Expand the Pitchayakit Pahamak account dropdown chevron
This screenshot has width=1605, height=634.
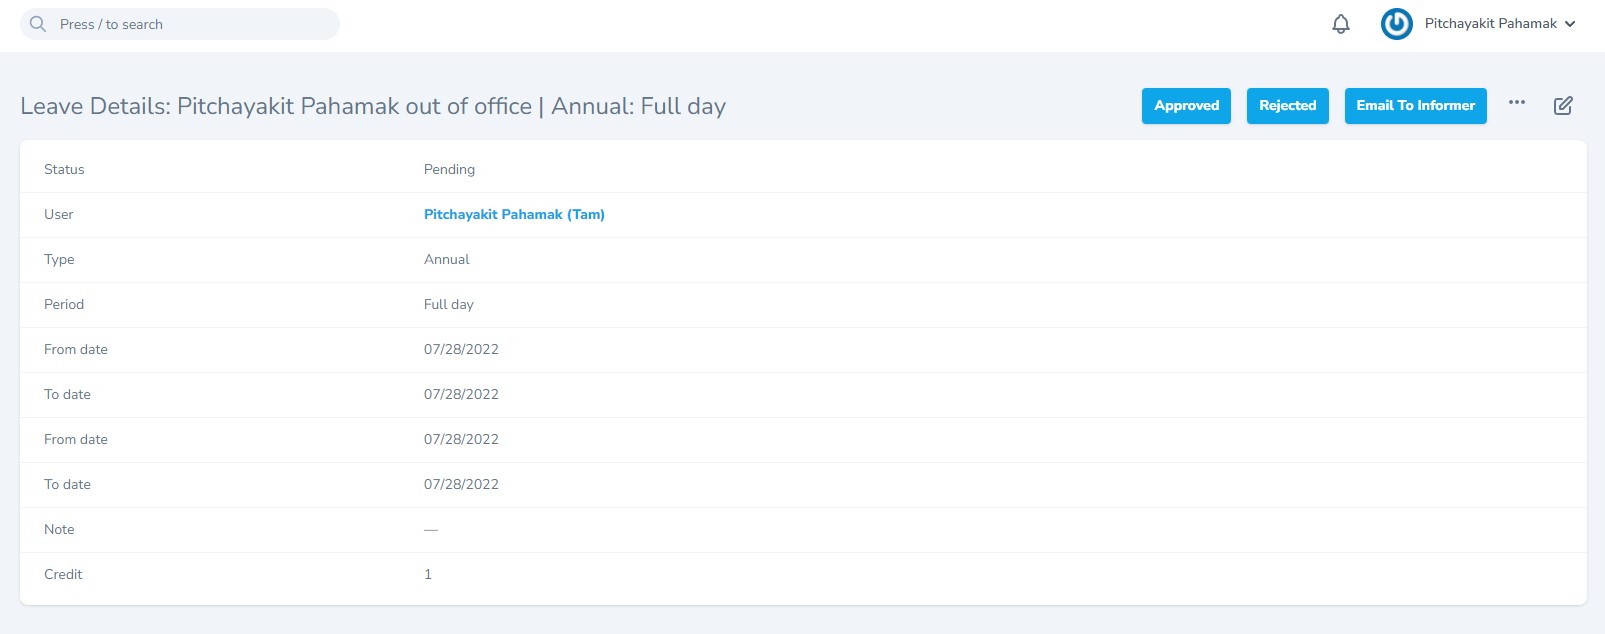tap(1570, 24)
